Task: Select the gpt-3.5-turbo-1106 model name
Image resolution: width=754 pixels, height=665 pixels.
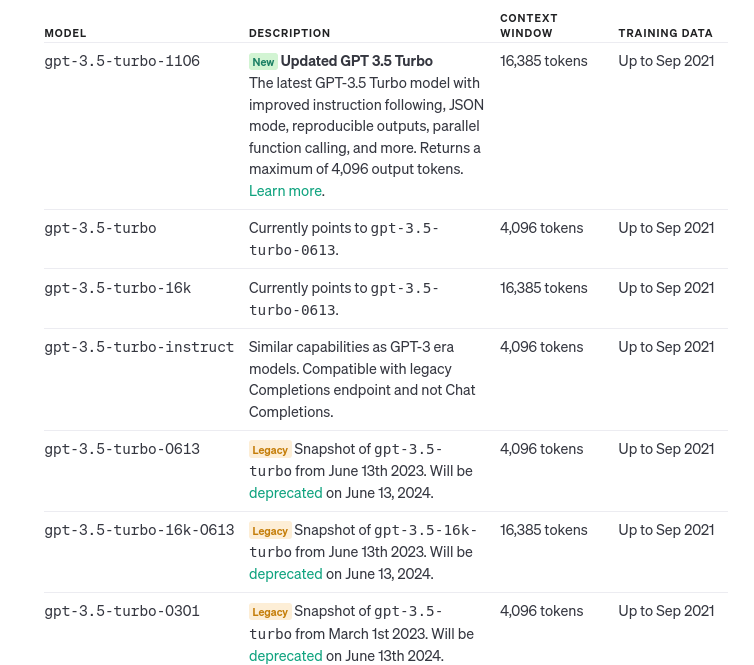Action: click(x=122, y=61)
